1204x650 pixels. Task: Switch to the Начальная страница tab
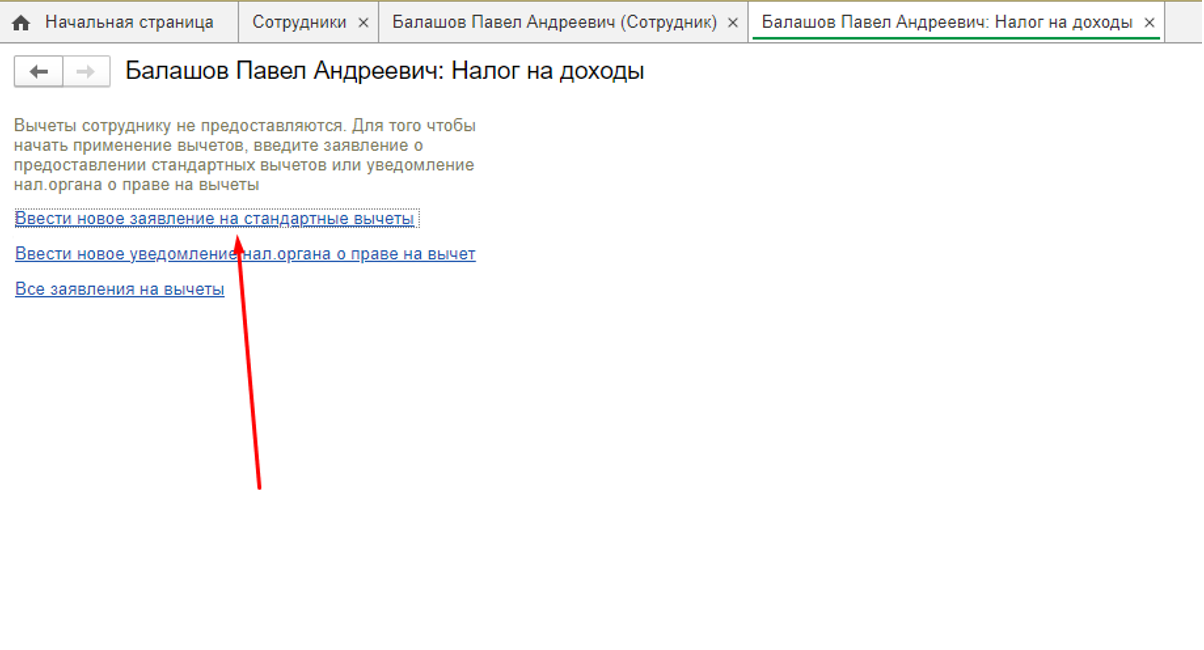128,22
